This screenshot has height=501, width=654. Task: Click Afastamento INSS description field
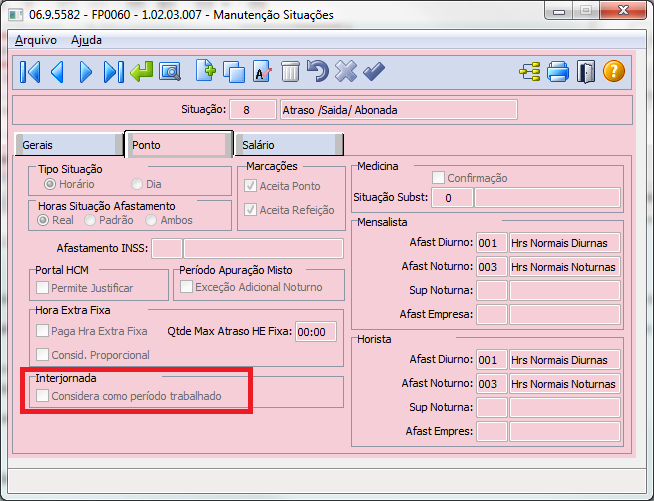click(264, 249)
